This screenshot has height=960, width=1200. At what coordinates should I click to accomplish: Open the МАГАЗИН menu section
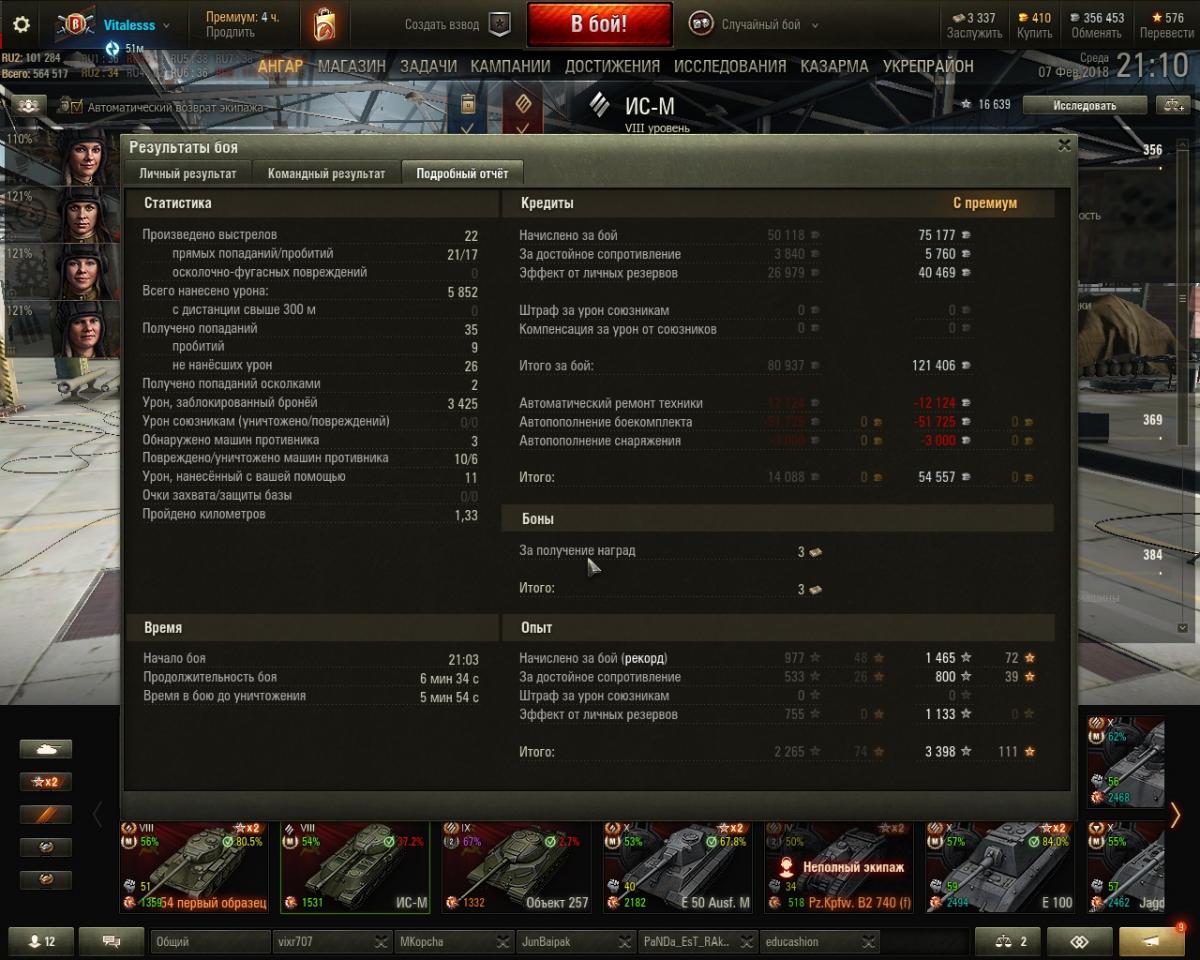(x=351, y=66)
